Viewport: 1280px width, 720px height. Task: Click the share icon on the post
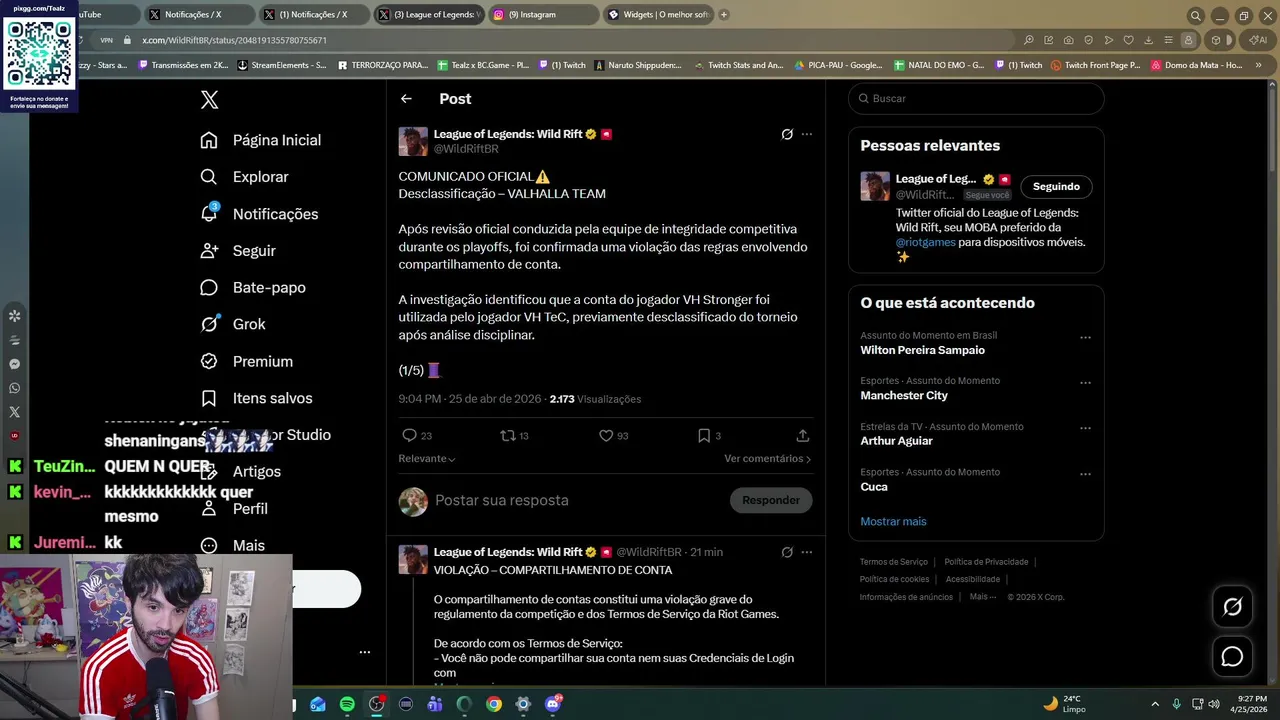tap(802, 436)
